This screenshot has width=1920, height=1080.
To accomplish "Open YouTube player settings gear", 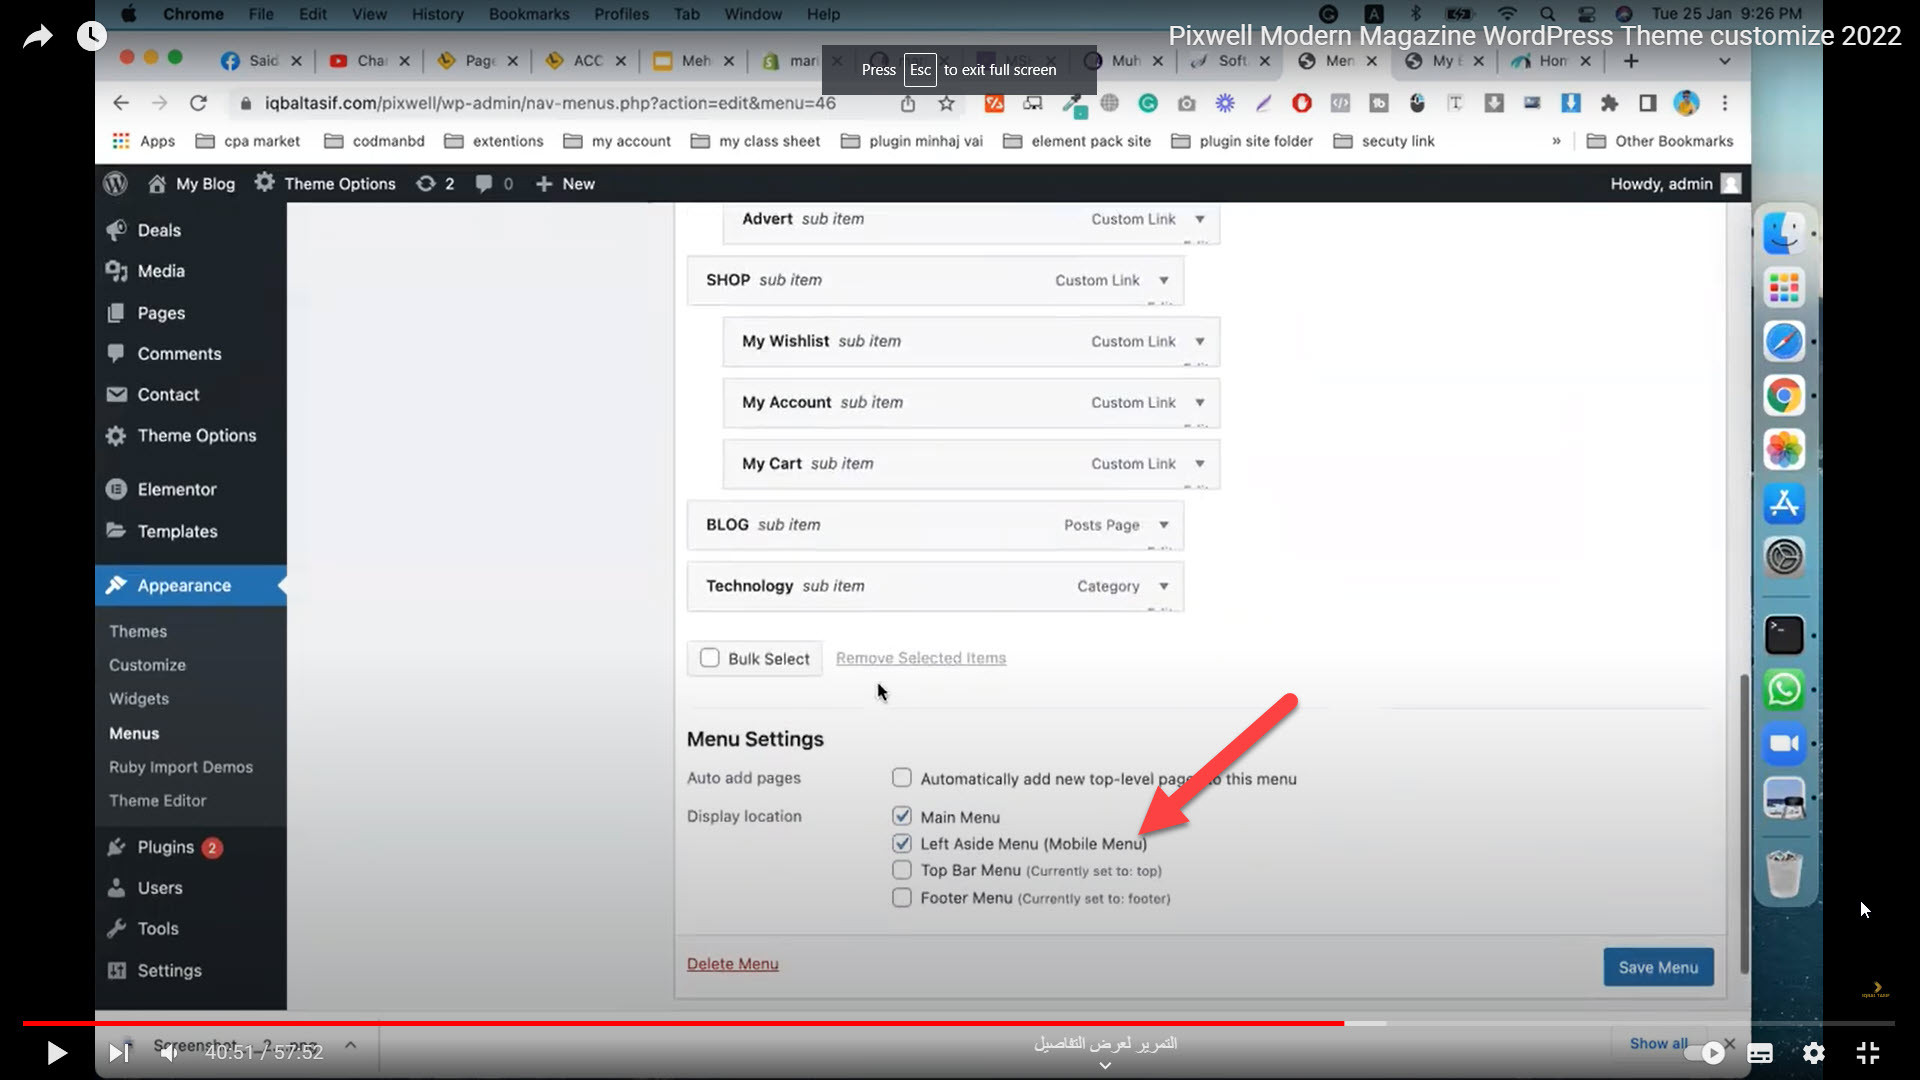I will tap(1813, 1053).
